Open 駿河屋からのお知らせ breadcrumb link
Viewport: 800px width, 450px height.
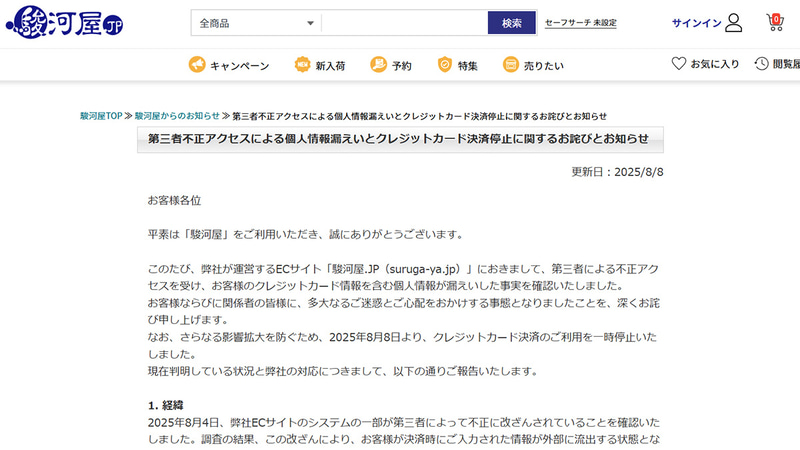[177, 116]
